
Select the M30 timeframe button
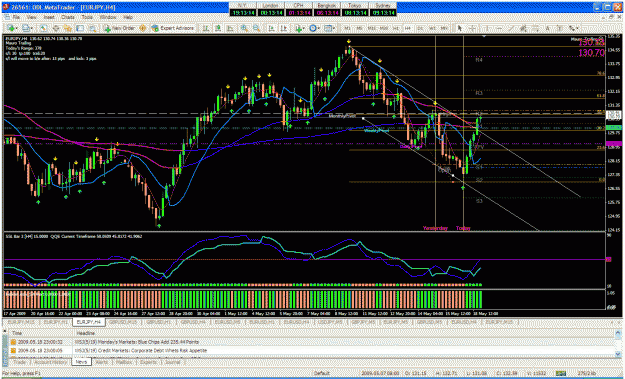384,28
